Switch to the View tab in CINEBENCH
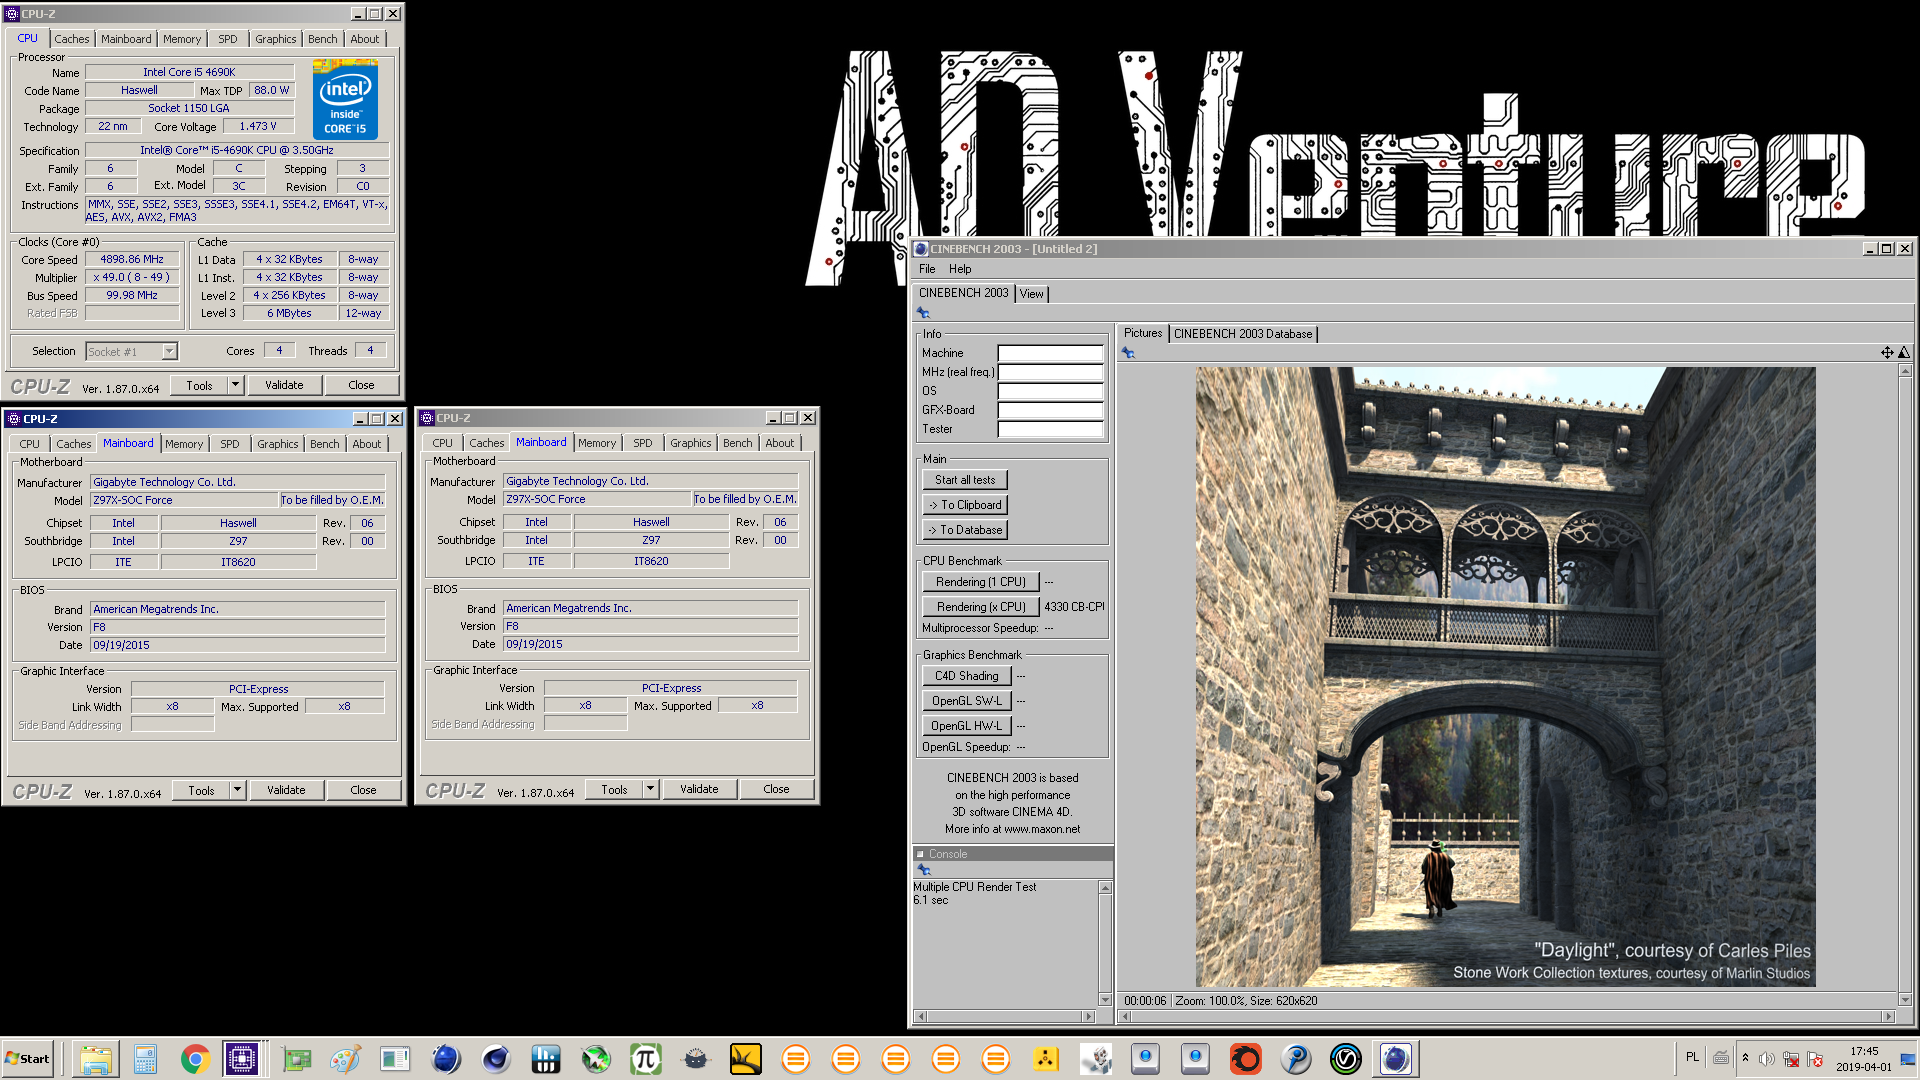This screenshot has height=1080, width=1920. point(1031,294)
